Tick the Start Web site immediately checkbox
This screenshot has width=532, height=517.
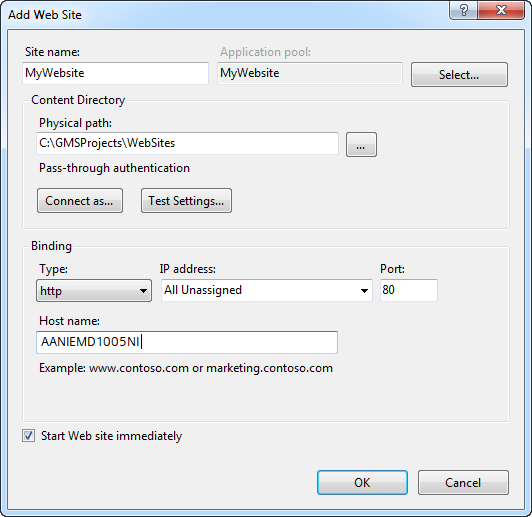[28, 436]
